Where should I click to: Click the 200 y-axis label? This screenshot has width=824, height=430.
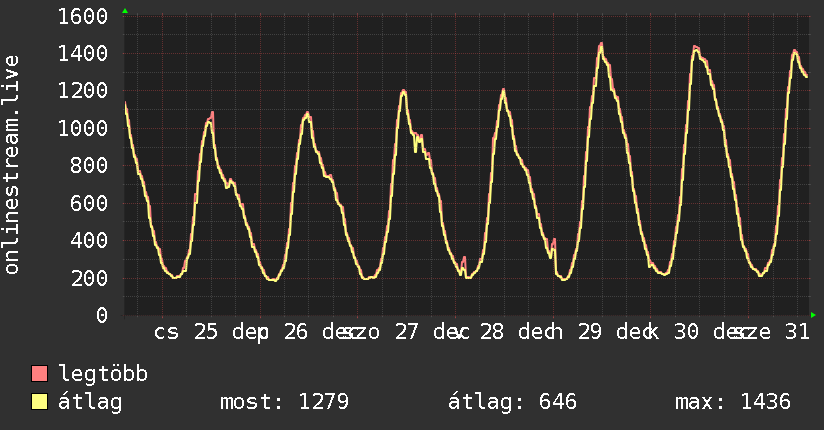coord(89,278)
